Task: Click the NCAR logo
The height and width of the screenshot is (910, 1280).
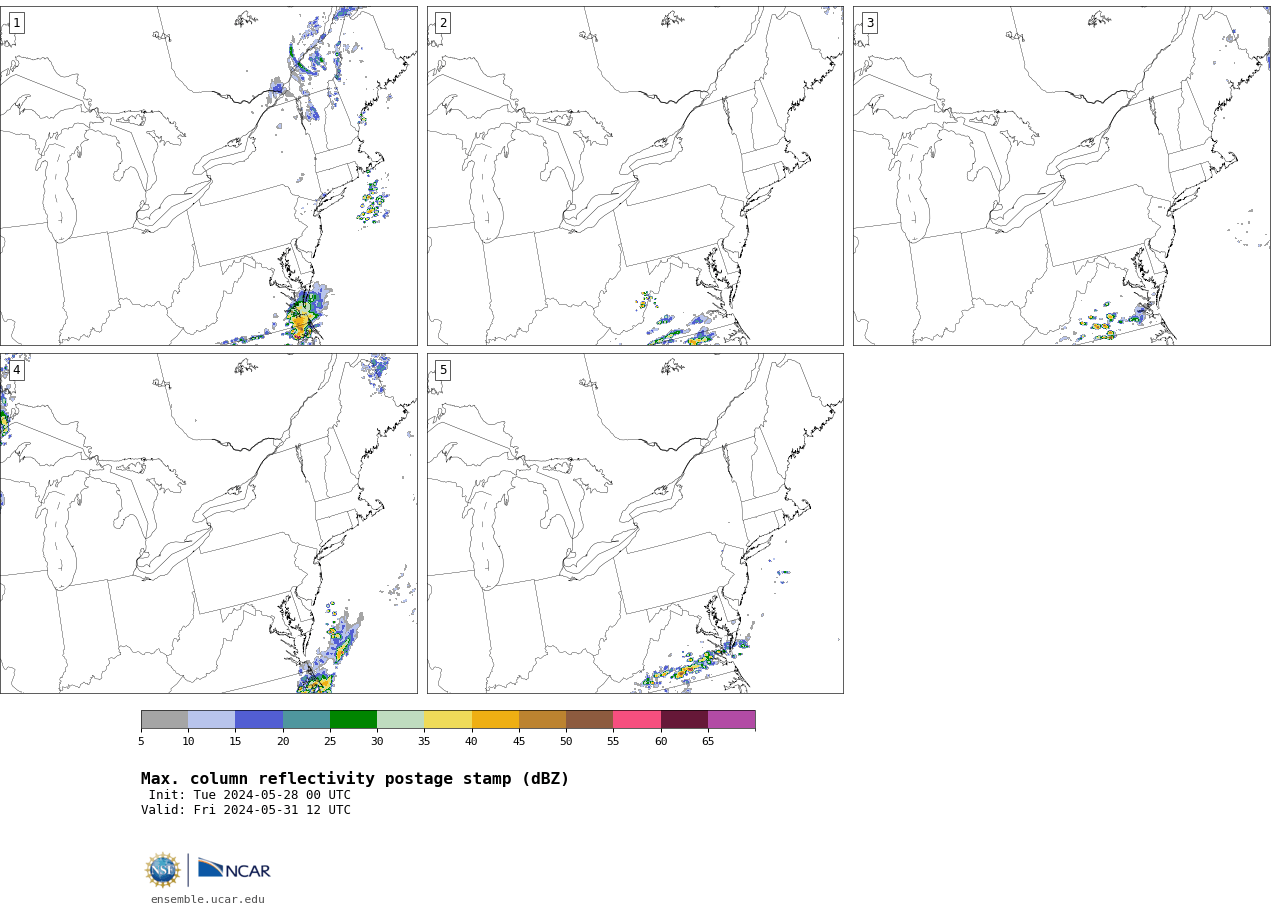Action: point(234,869)
